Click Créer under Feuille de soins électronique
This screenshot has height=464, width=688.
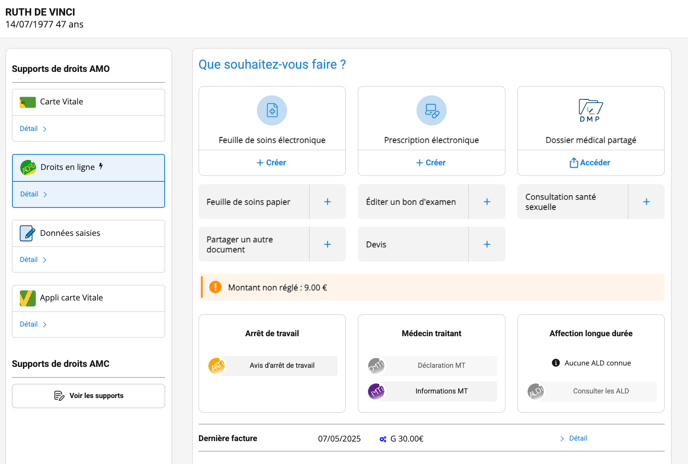click(x=272, y=162)
